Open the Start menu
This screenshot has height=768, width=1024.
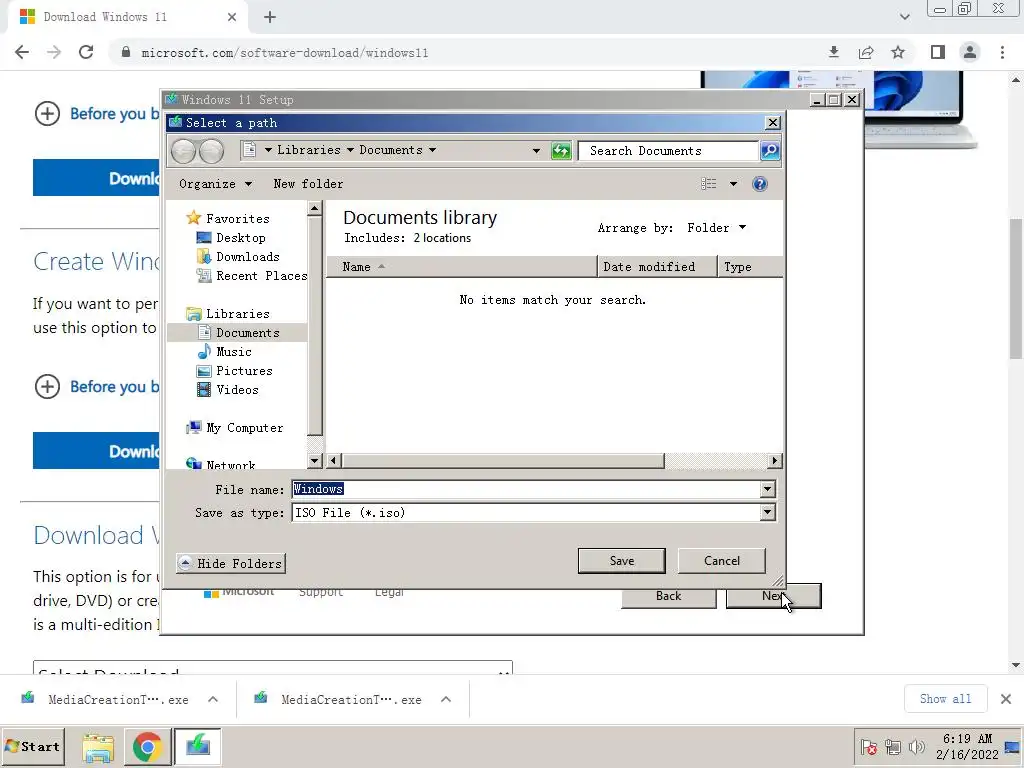(x=34, y=746)
